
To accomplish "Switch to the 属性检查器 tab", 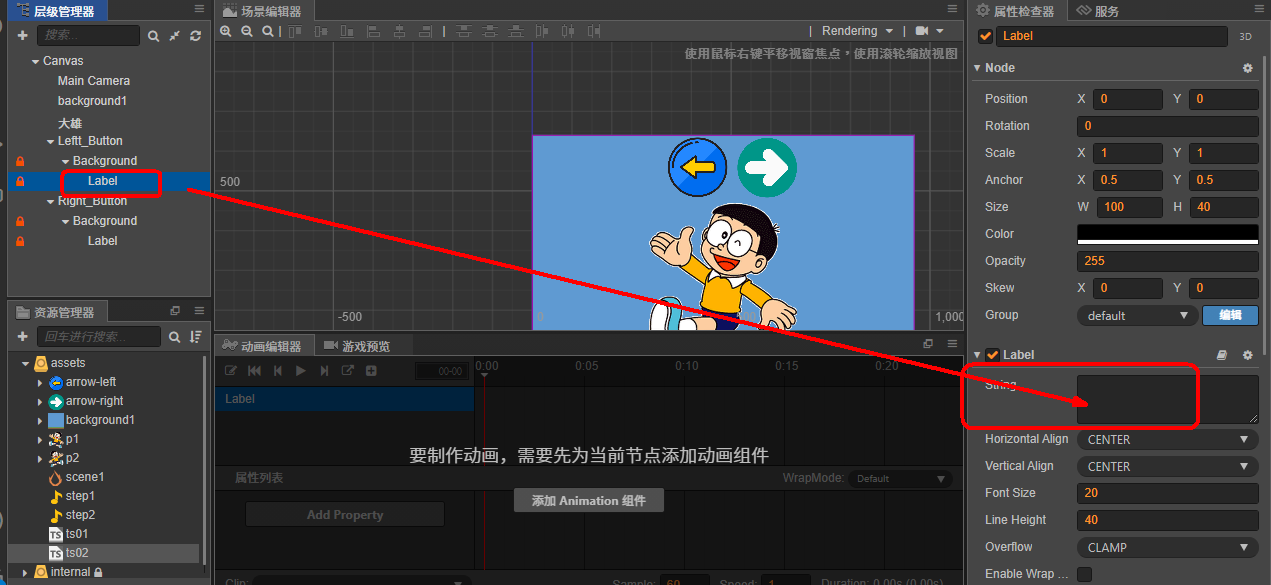I will pyautogui.click(x=1015, y=11).
